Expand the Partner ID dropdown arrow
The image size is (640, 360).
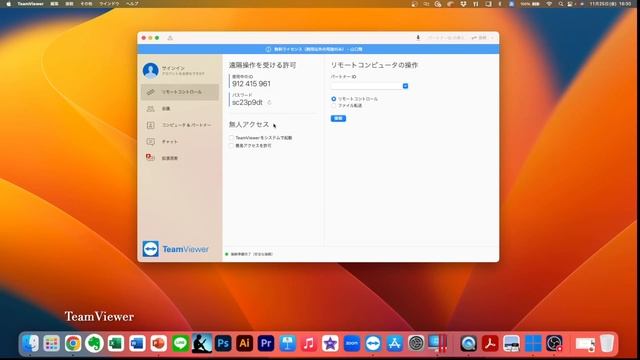pos(405,86)
